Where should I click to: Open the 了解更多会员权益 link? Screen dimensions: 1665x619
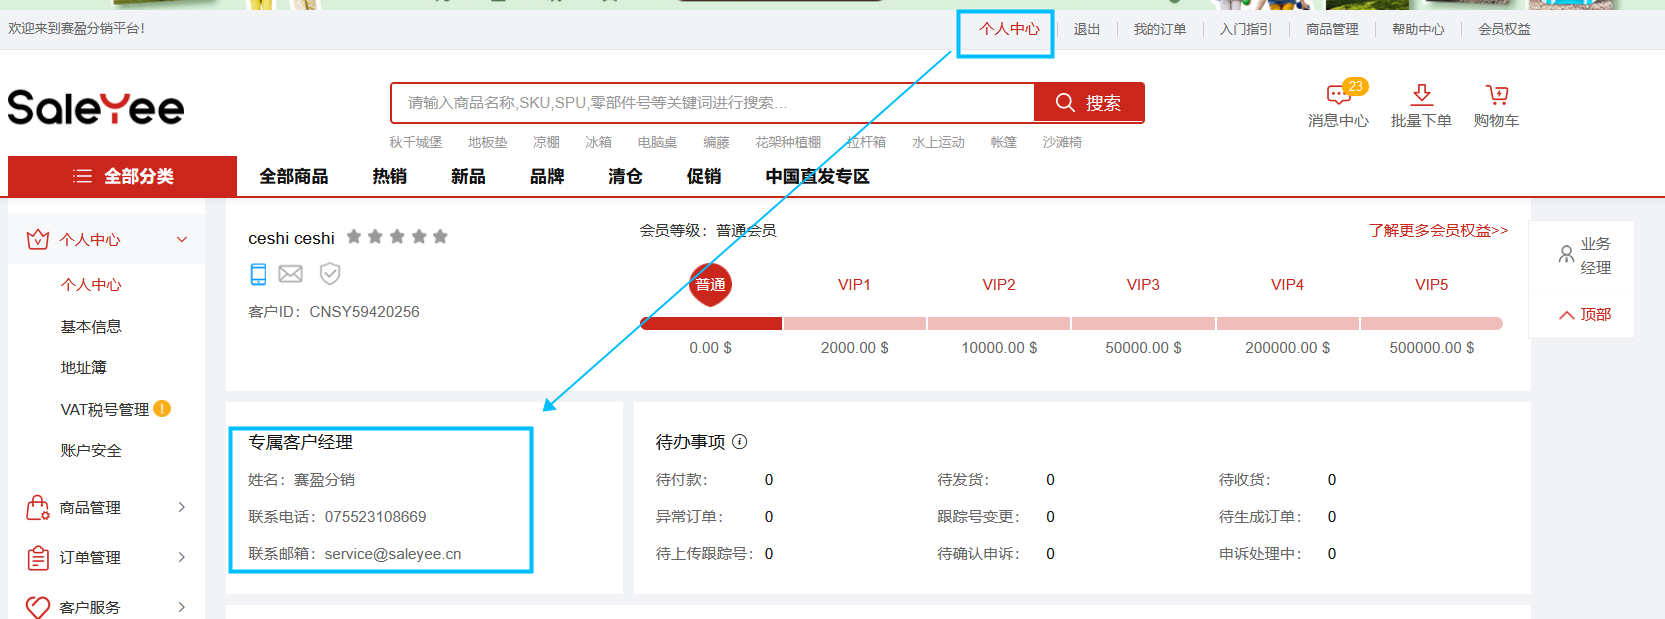[1437, 231]
